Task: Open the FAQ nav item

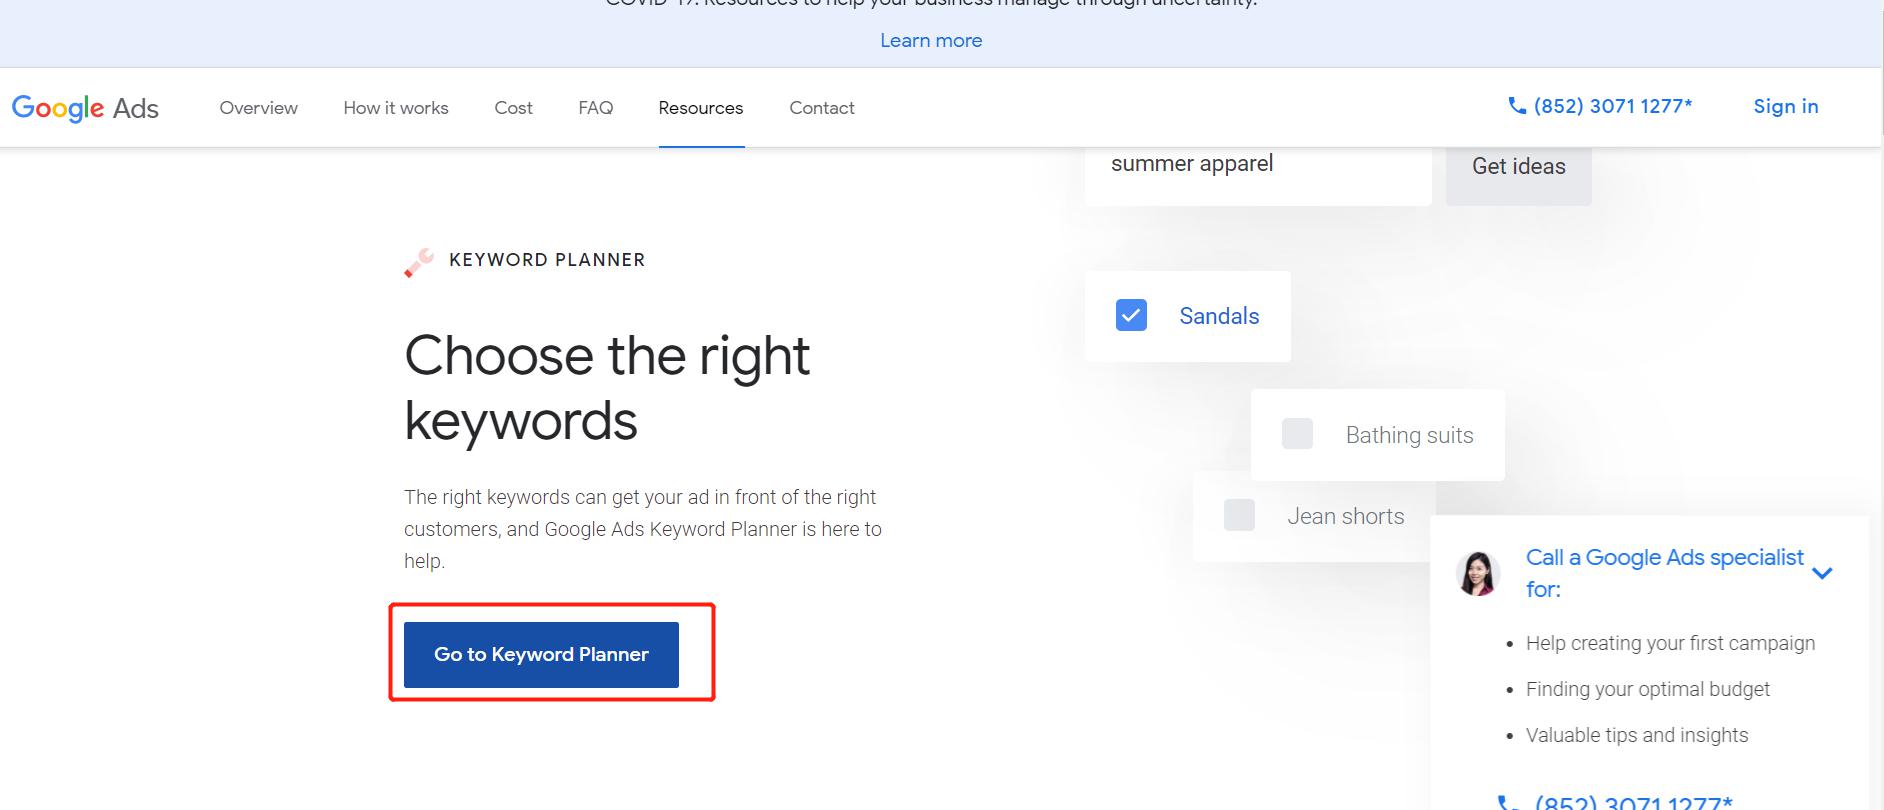Action: 595,108
